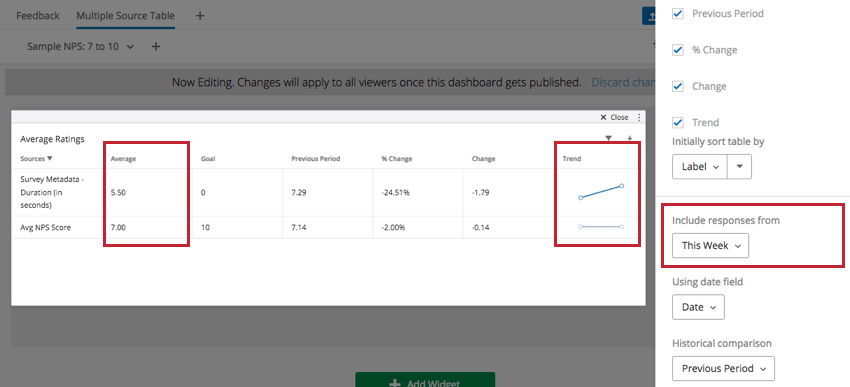Open the Feedback tab
The width and height of the screenshot is (850, 387).
pyautogui.click(x=37, y=16)
